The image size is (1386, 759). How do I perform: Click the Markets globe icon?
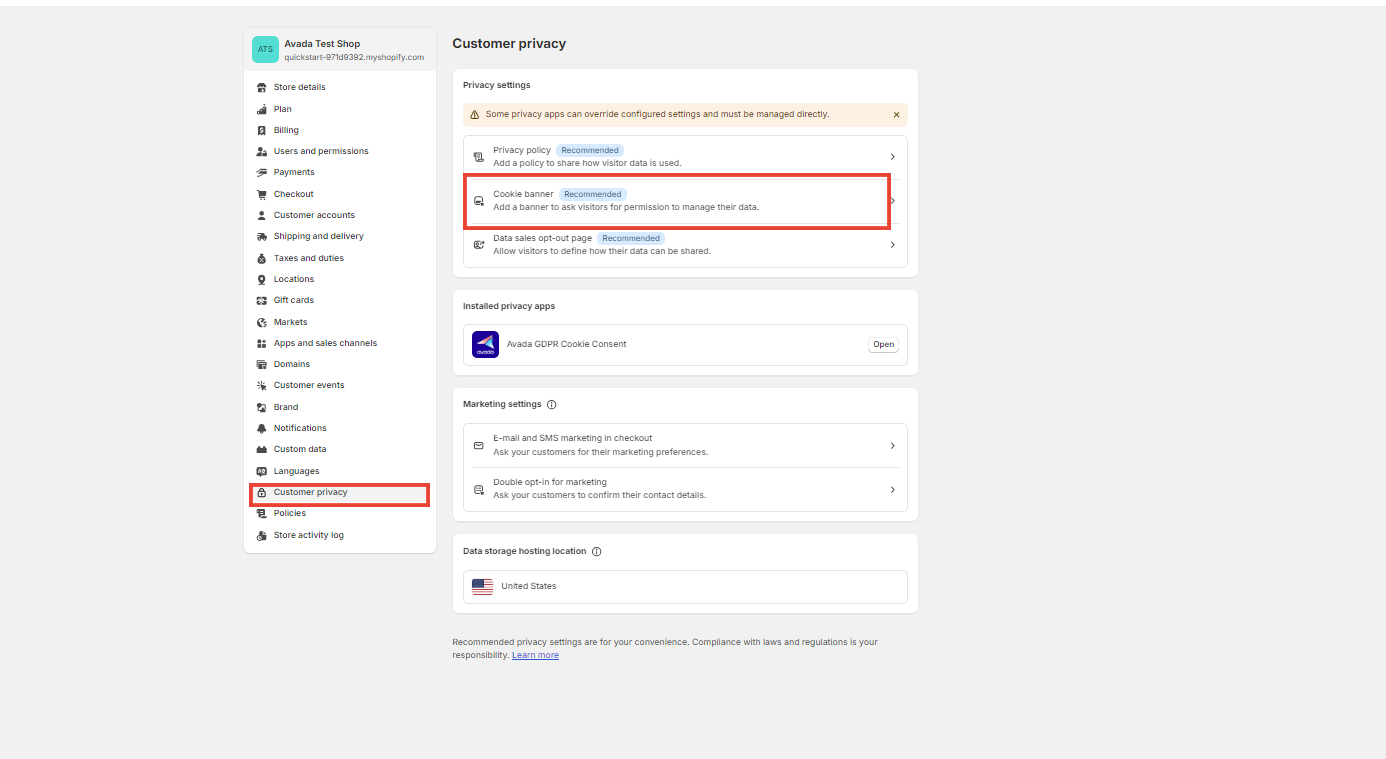coord(262,322)
